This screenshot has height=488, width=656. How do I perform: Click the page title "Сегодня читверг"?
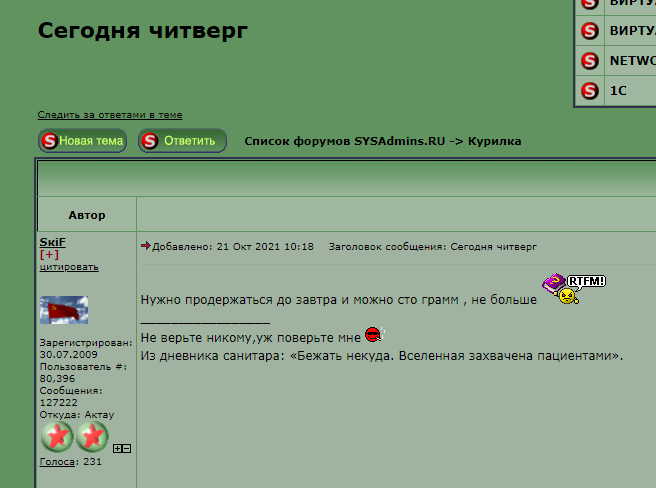coord(143,31)
